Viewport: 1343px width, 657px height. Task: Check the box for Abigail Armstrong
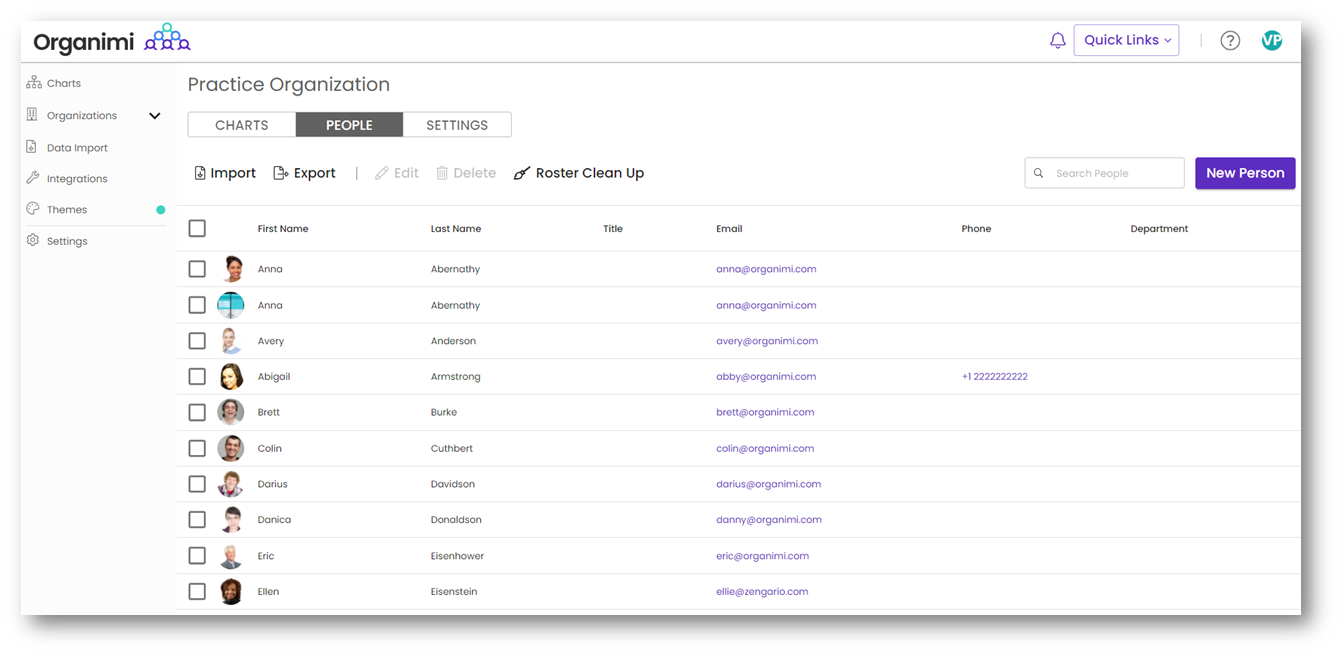pyautogui.click(x=197, y=377)
